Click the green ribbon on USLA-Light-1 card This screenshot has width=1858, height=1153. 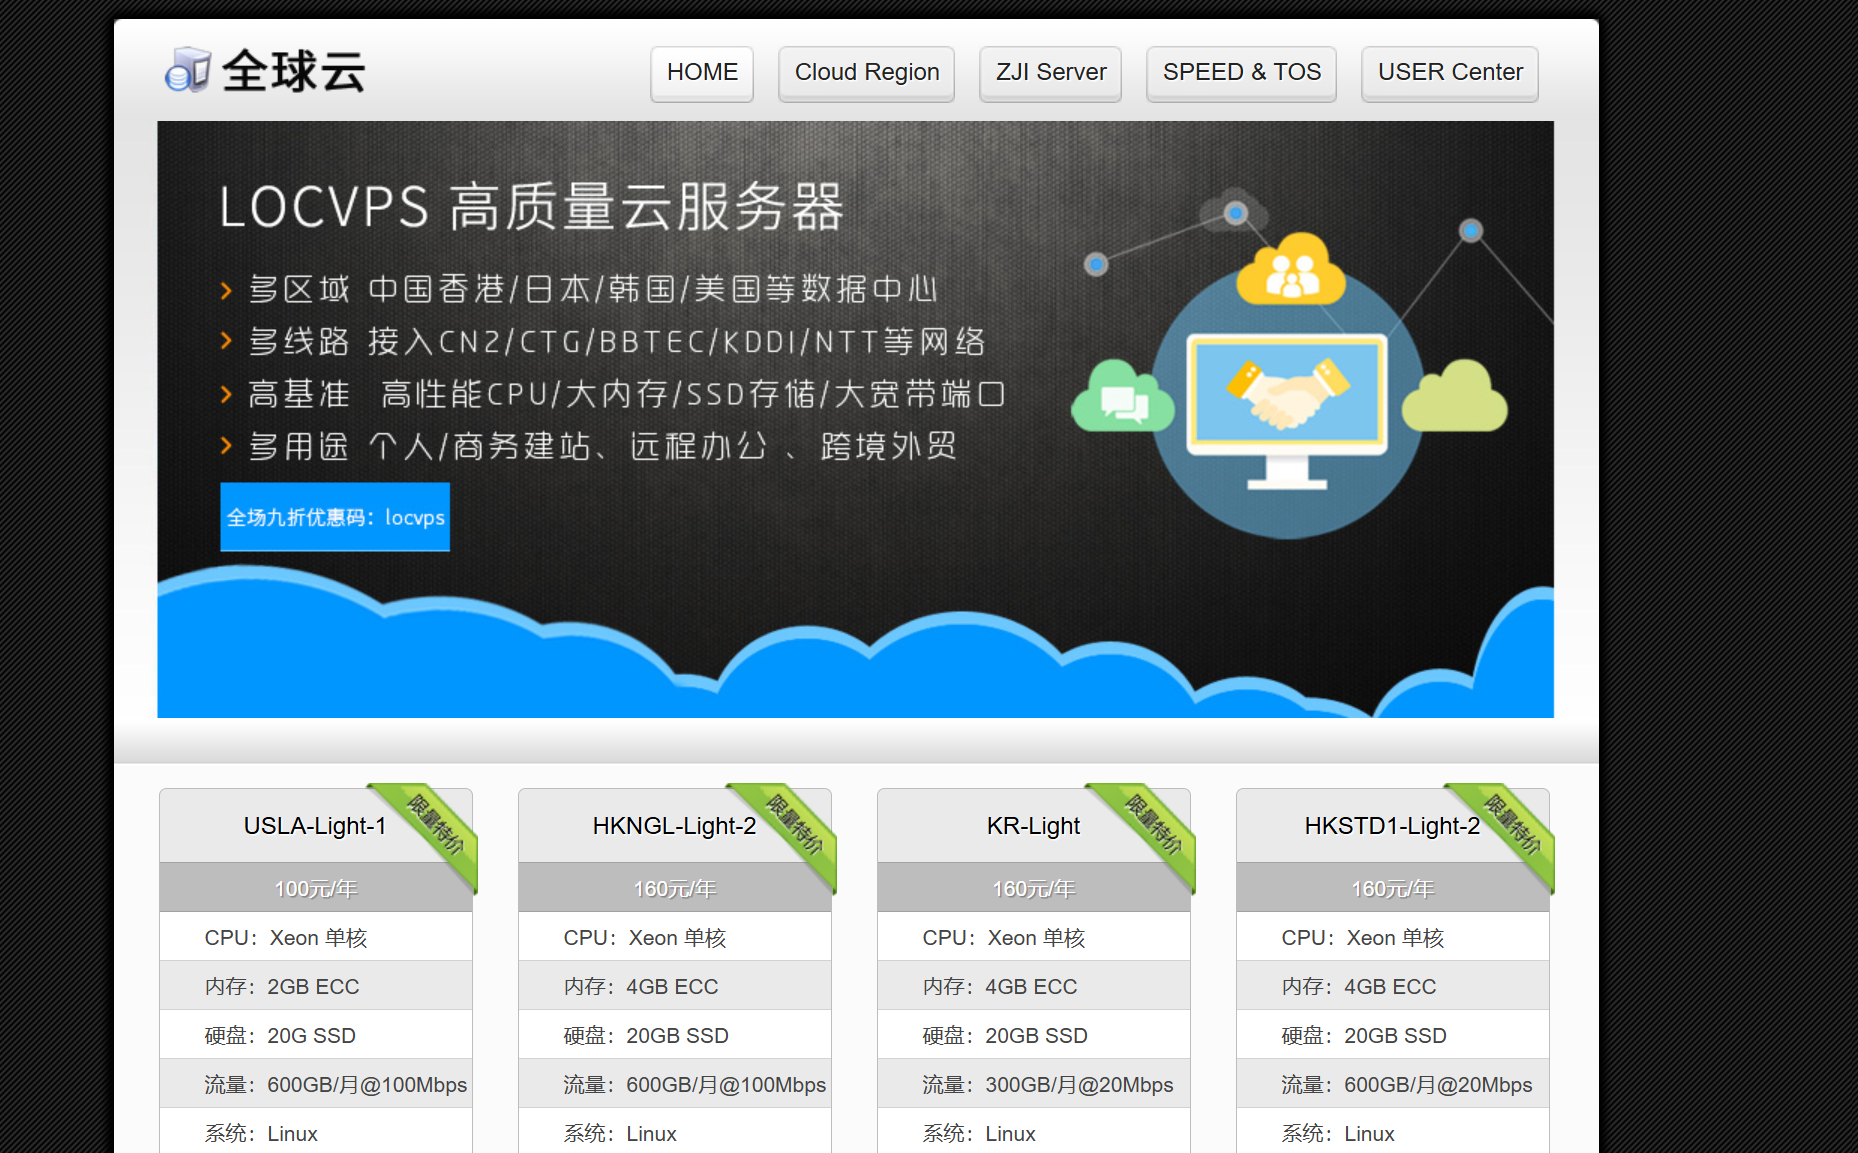tap(435, 825)
